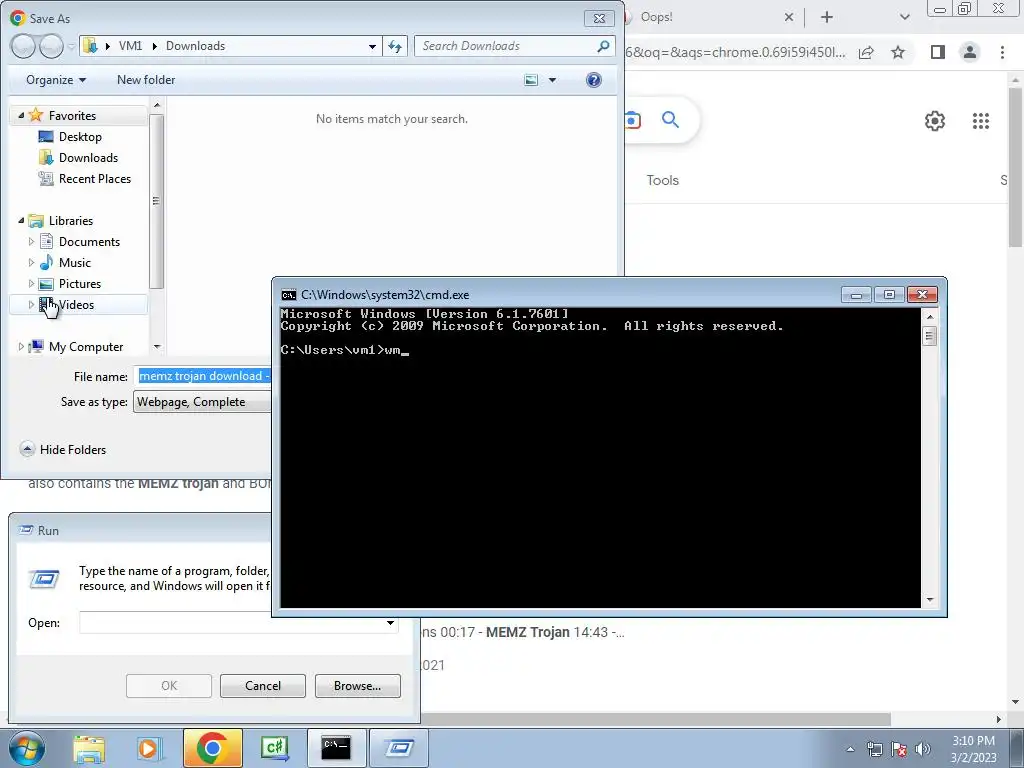Click the cmd window scrollbar up arrow
The width and height of the screenshot is (1024, 768).
point(929,317)
